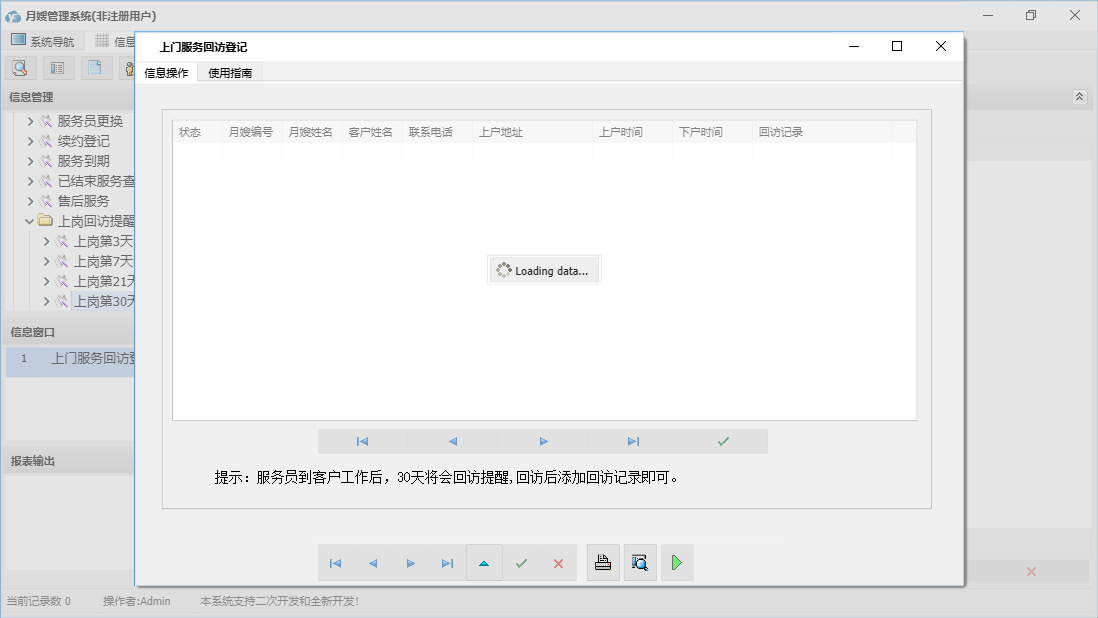The height and width of the screenshot is (618, 1098).
Task: Cancel edits with the red X button
Action: tap(558, 562)
